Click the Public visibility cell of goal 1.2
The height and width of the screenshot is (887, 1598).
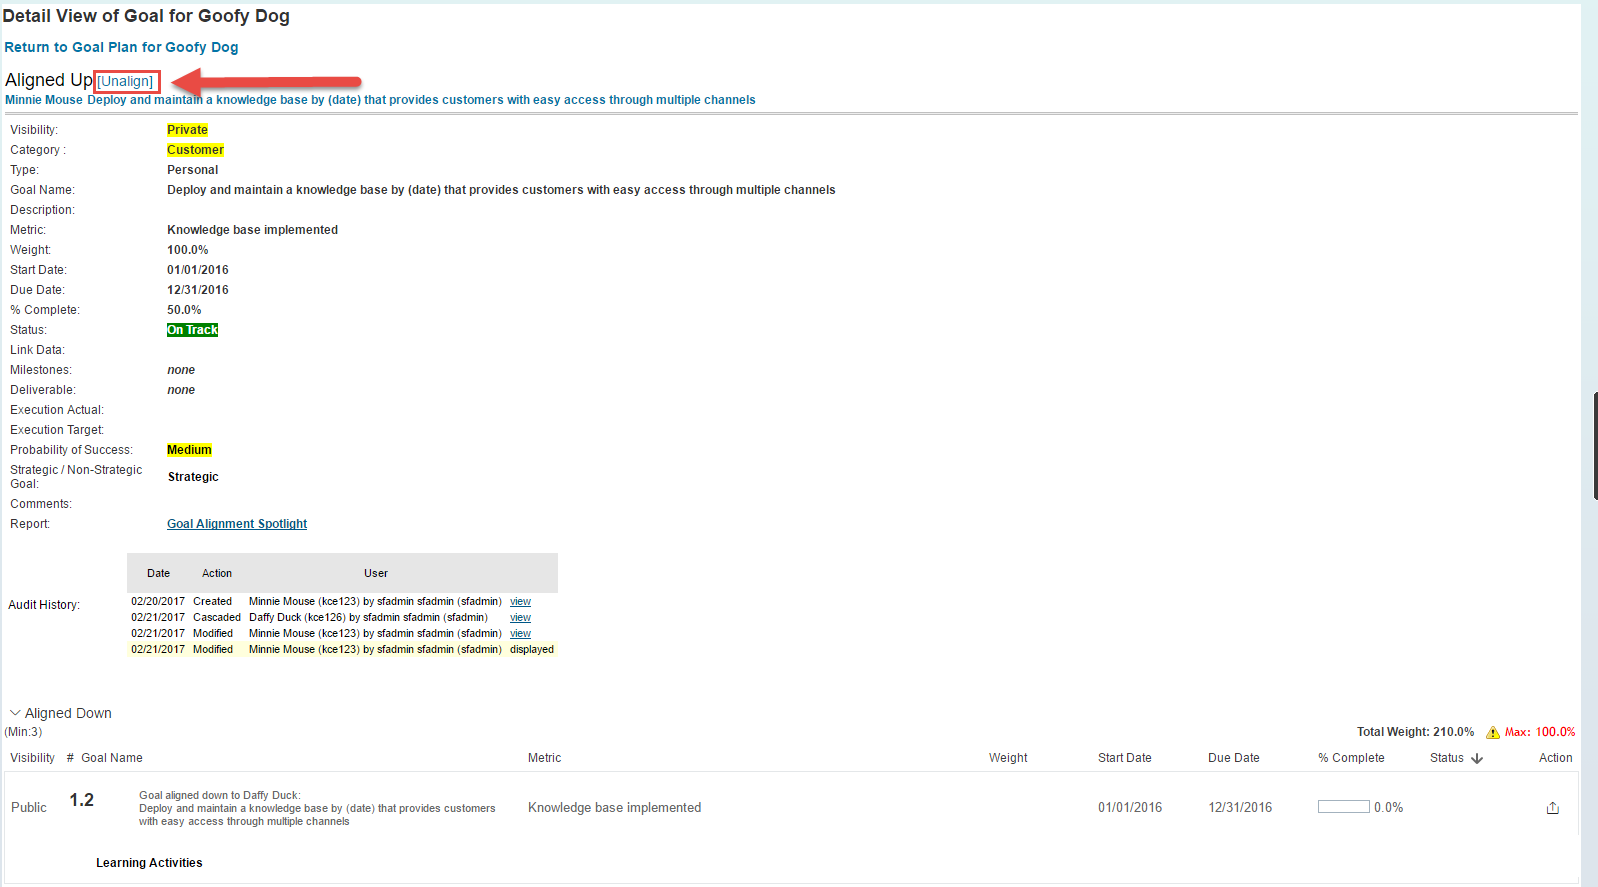(29, 808)
